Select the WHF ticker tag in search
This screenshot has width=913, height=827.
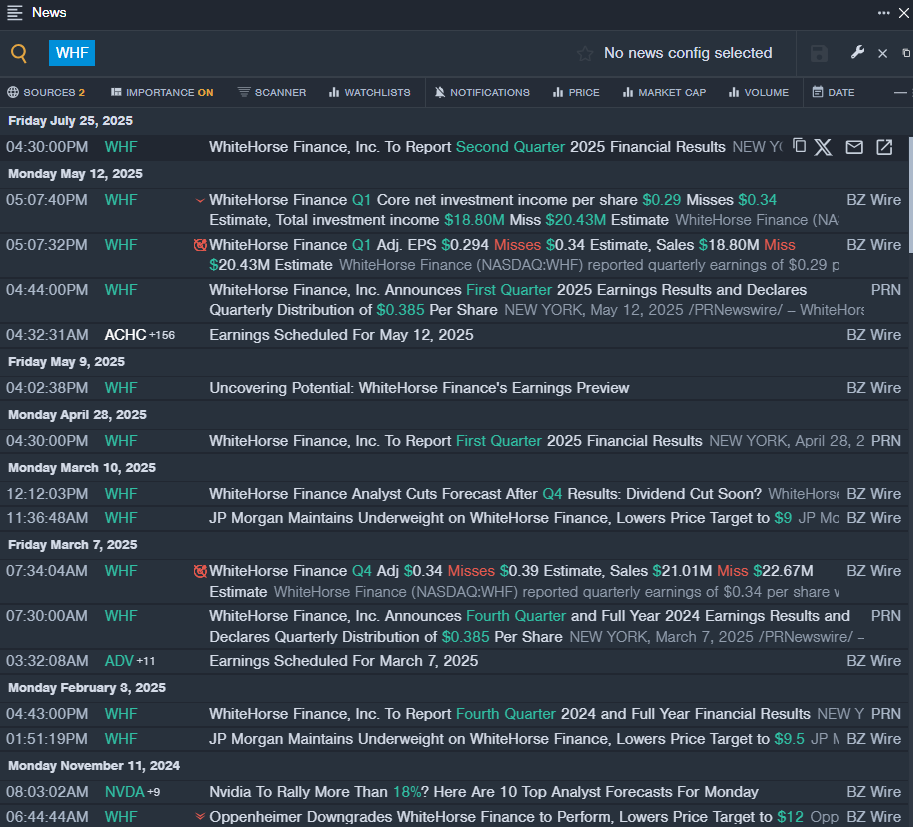point(72,53)
